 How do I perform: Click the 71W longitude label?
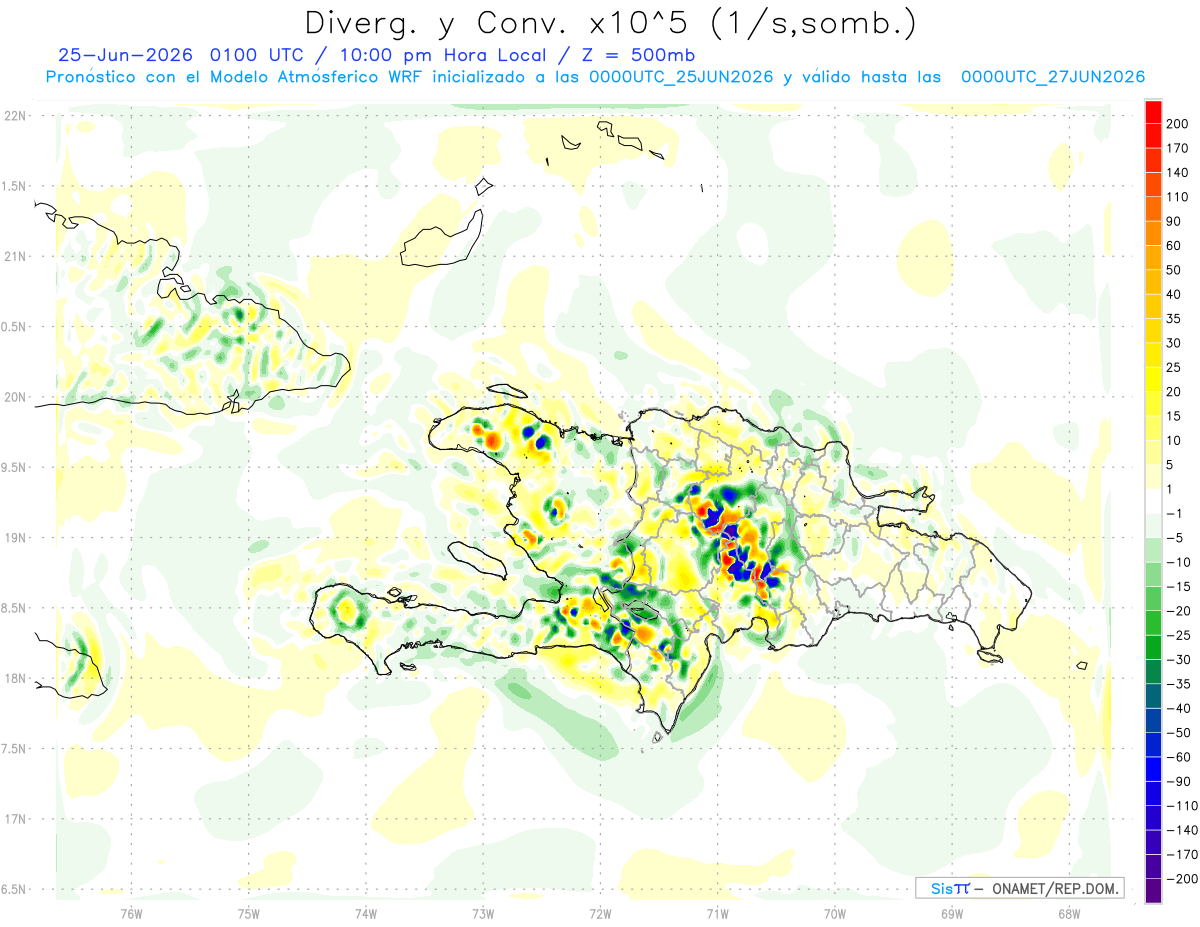717,913
